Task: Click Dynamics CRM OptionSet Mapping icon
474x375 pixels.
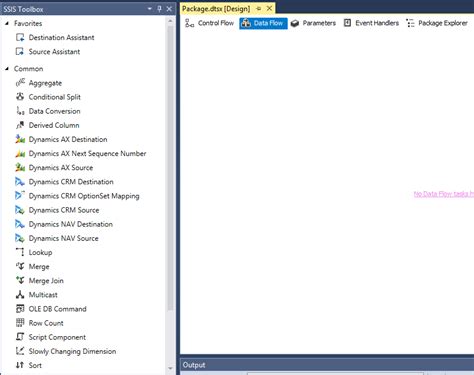Action: [x=20, y=196]
